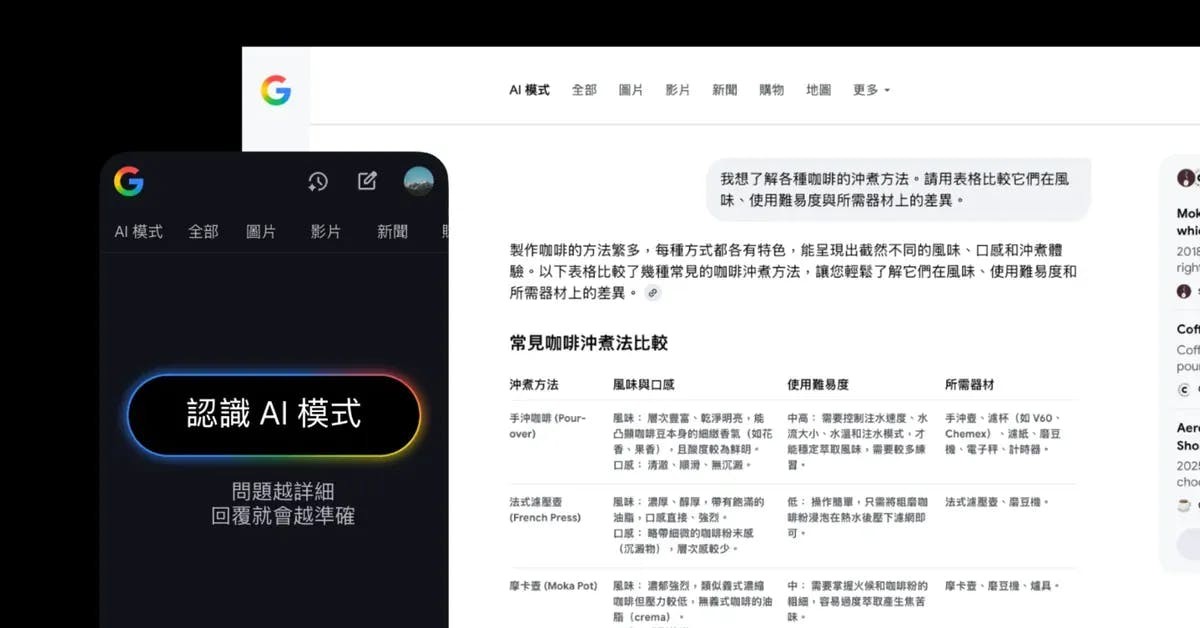The height and width of the screenshot is (628, 1200).
Task: Click the 沖煮方法 column header
Action: click(534, 384)
